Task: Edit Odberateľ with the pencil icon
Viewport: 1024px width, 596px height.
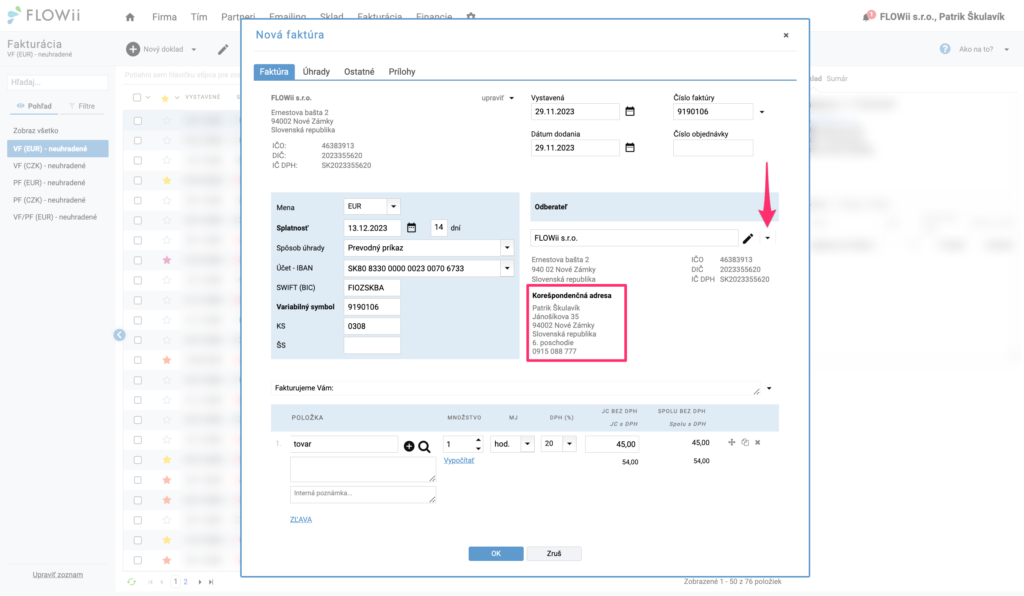Action: (x=748, y=238)
